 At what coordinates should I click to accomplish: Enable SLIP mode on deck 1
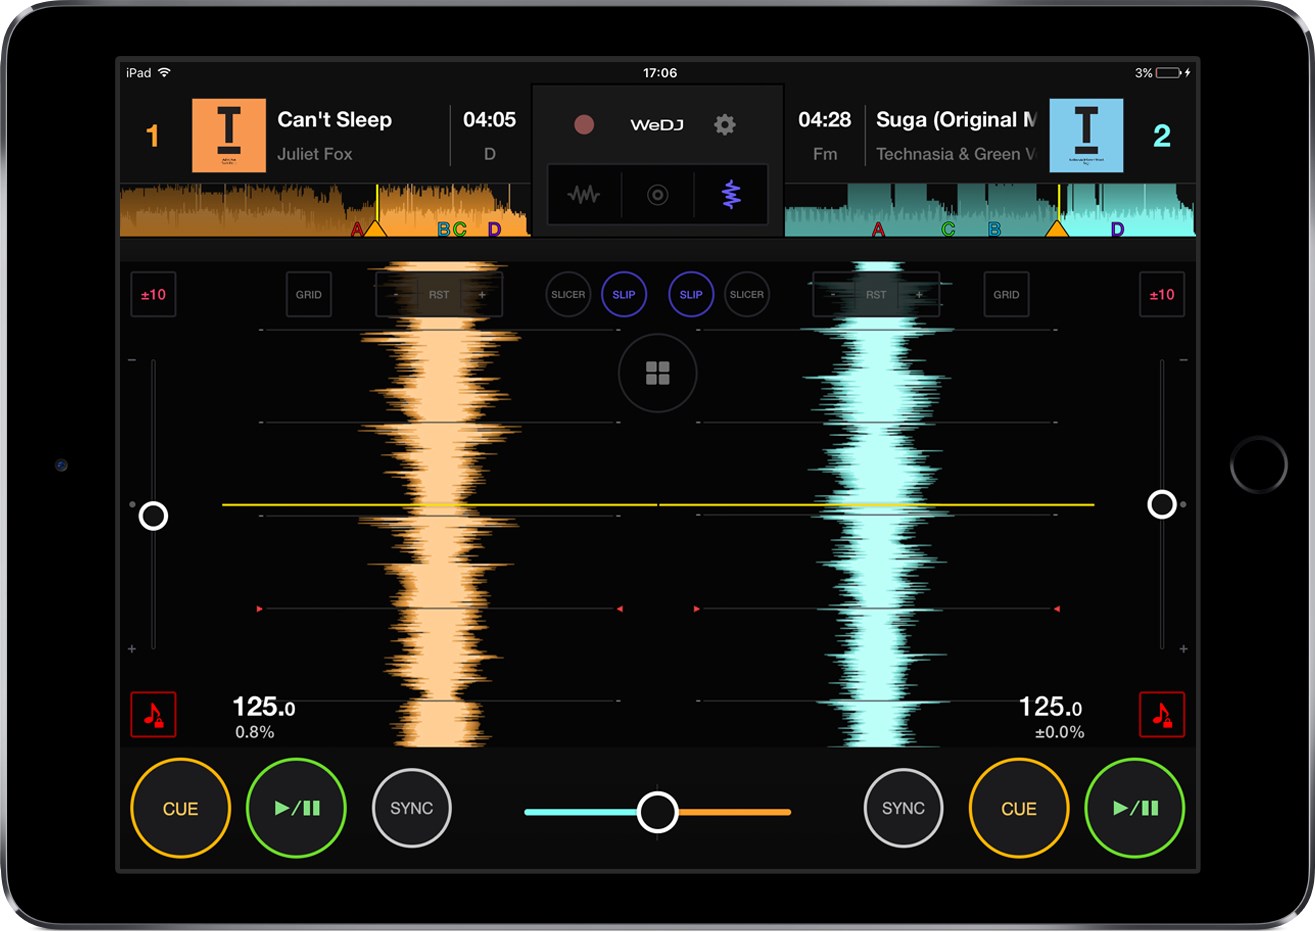(x=624, y=294)
